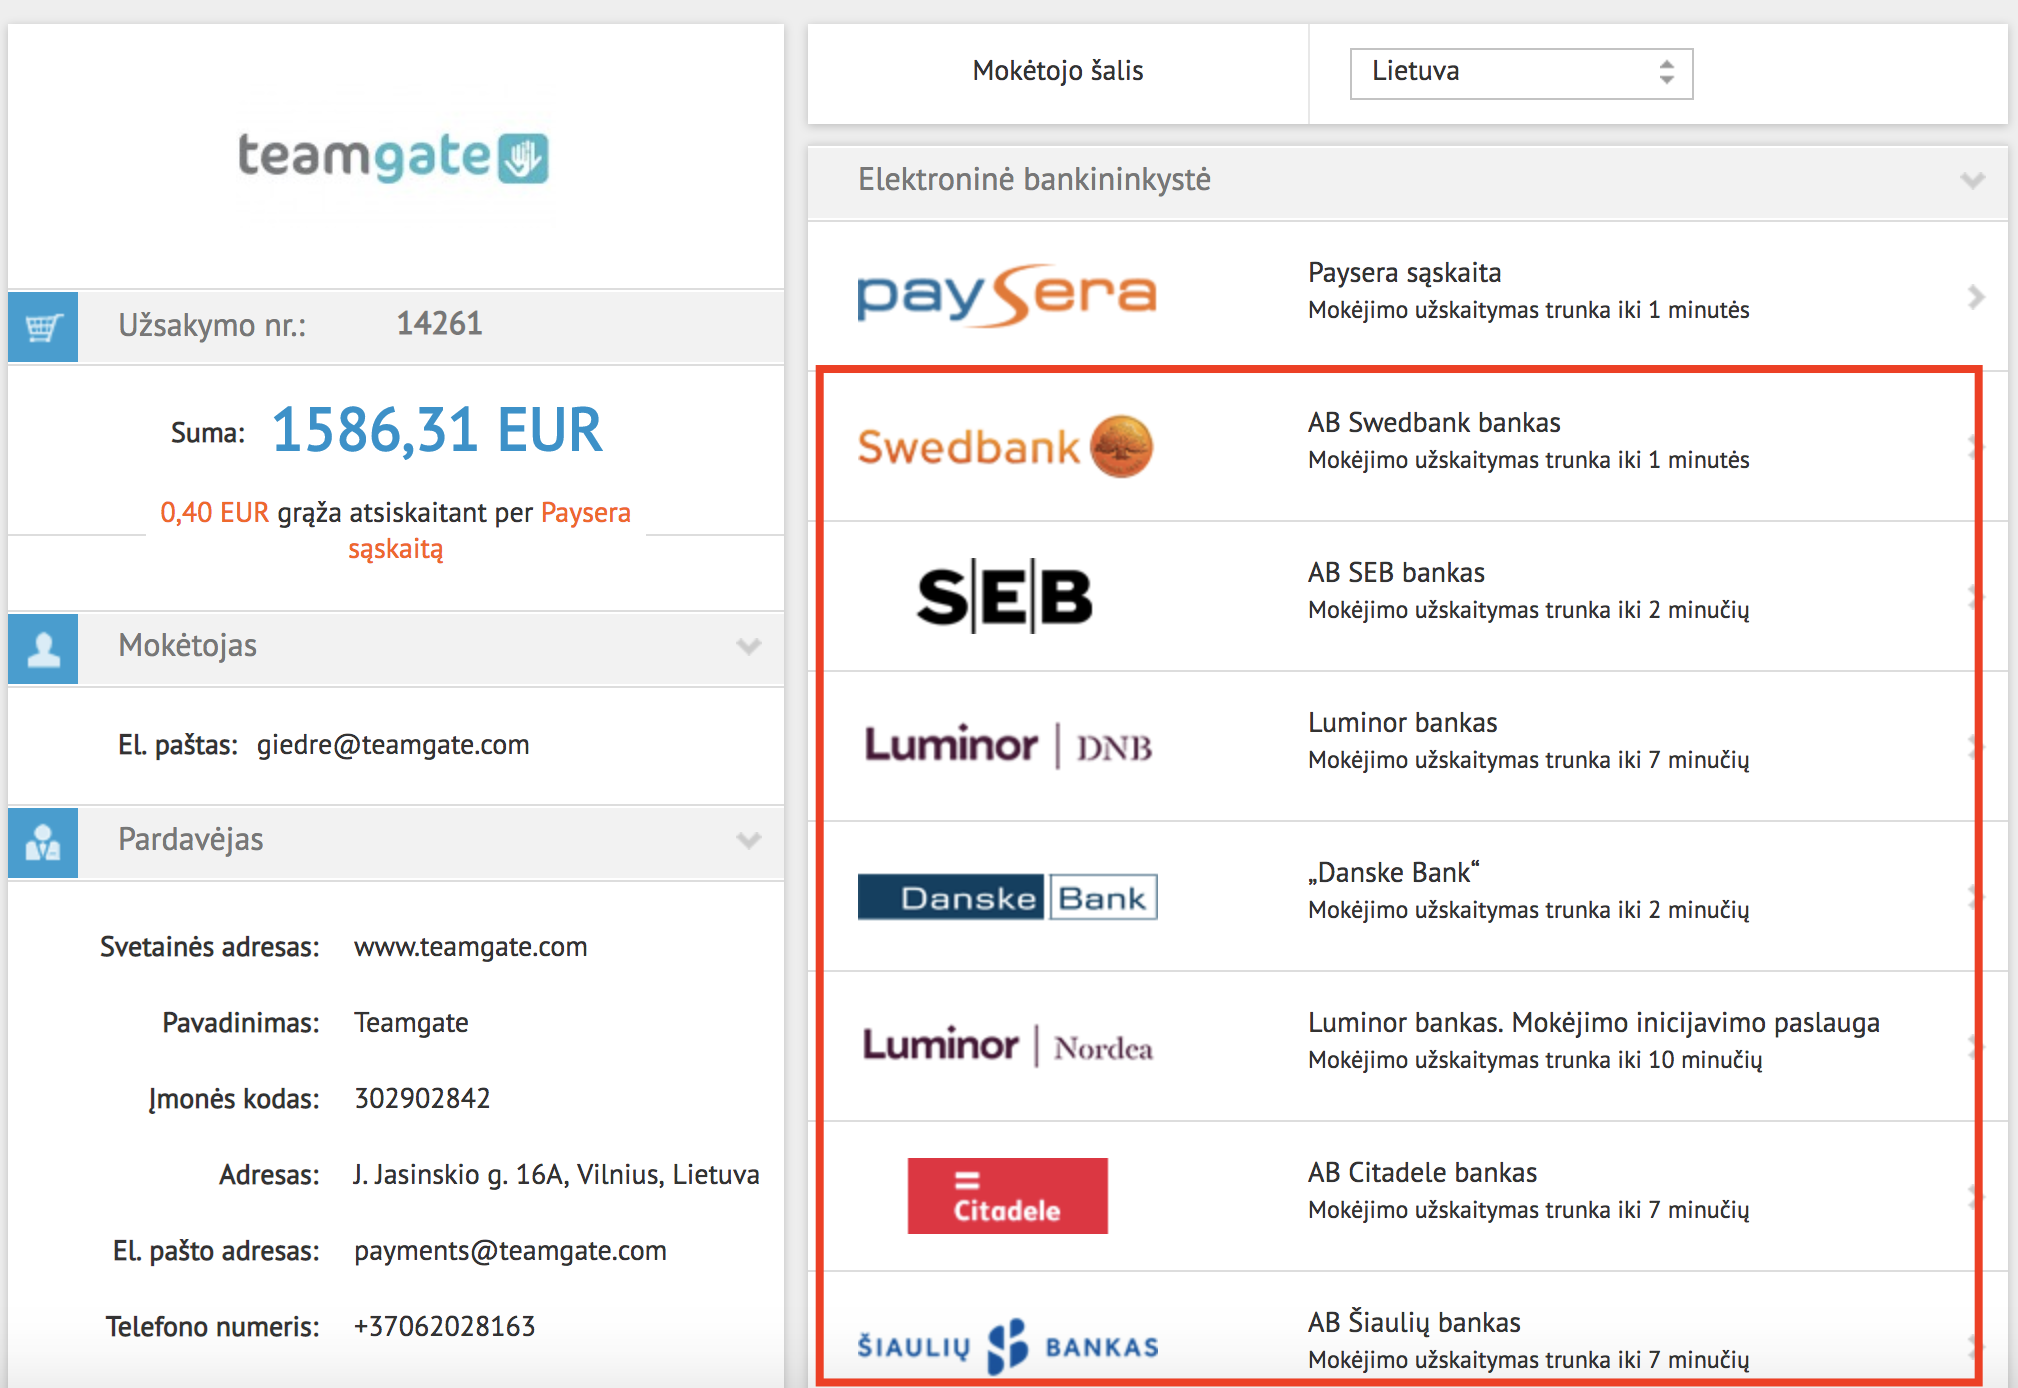The image size is (2018, 1388).
Task: Click website www.teamgate.com
Action: click(470, 947)
